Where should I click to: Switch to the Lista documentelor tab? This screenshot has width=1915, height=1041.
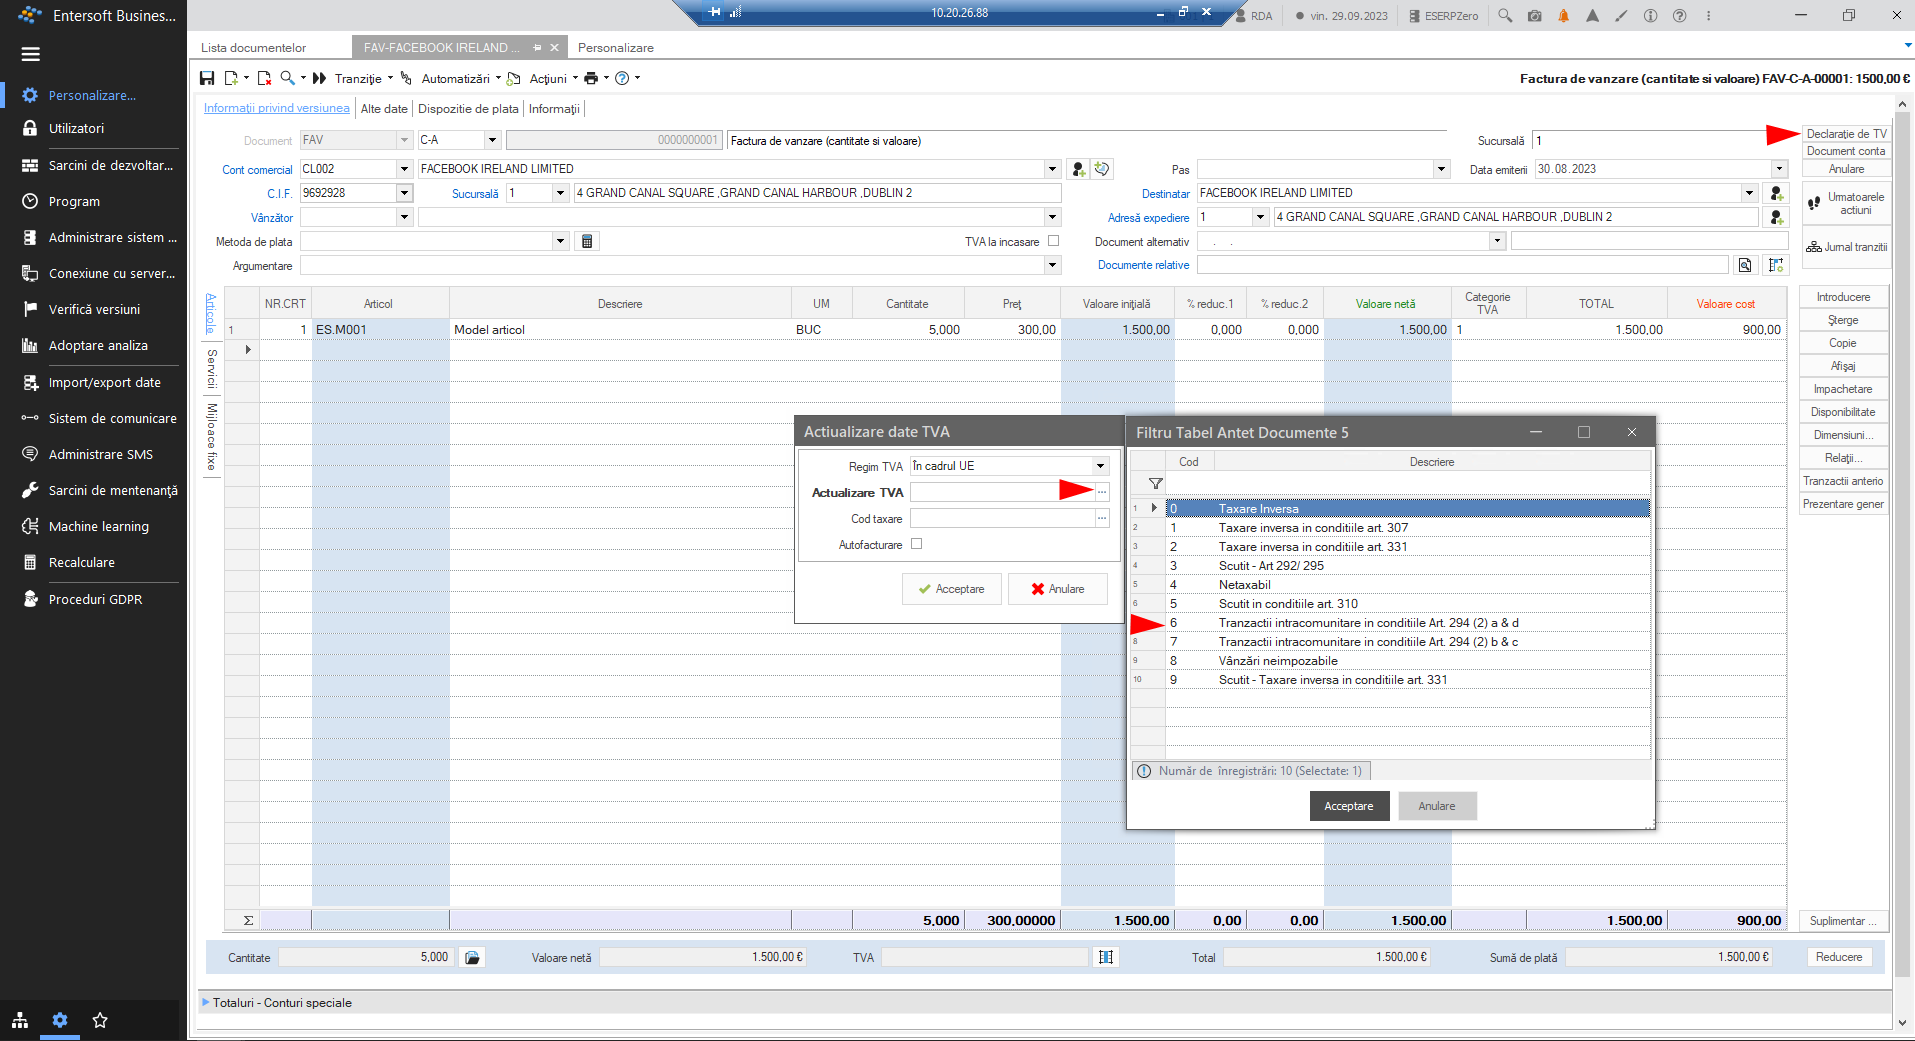[x=254, y=48]
